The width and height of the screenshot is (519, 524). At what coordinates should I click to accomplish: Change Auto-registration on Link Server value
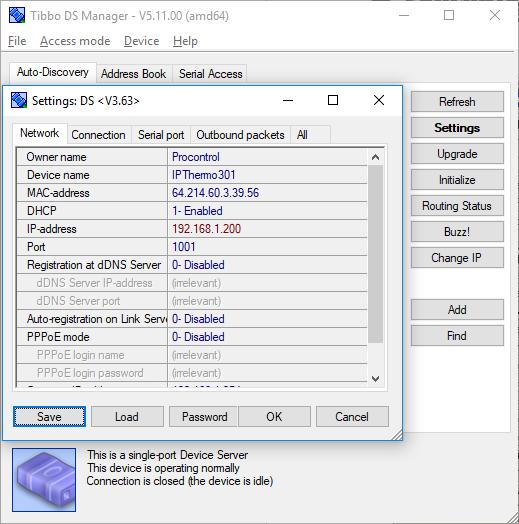click(x=267, y=319)
